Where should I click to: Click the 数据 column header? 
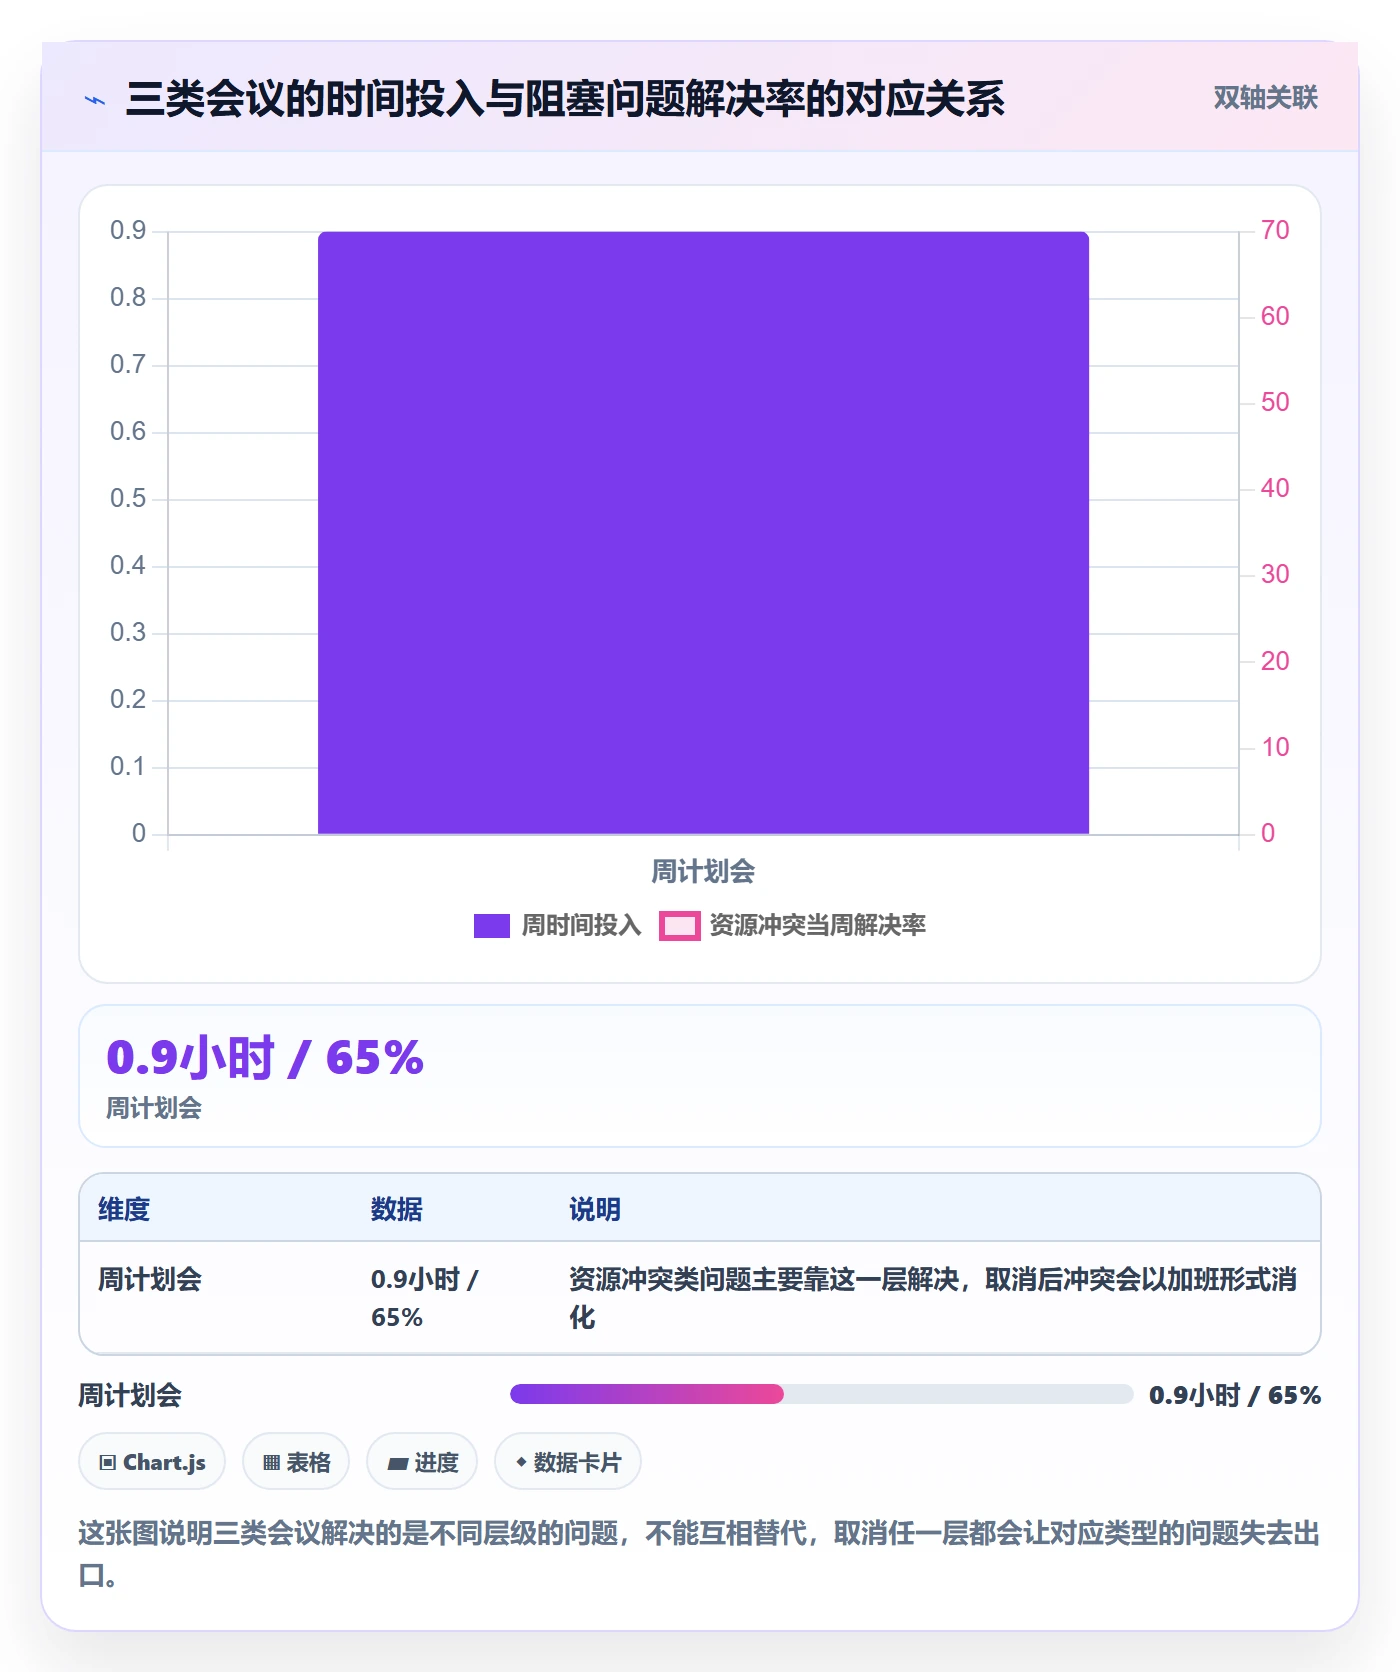click(396, 1209)
